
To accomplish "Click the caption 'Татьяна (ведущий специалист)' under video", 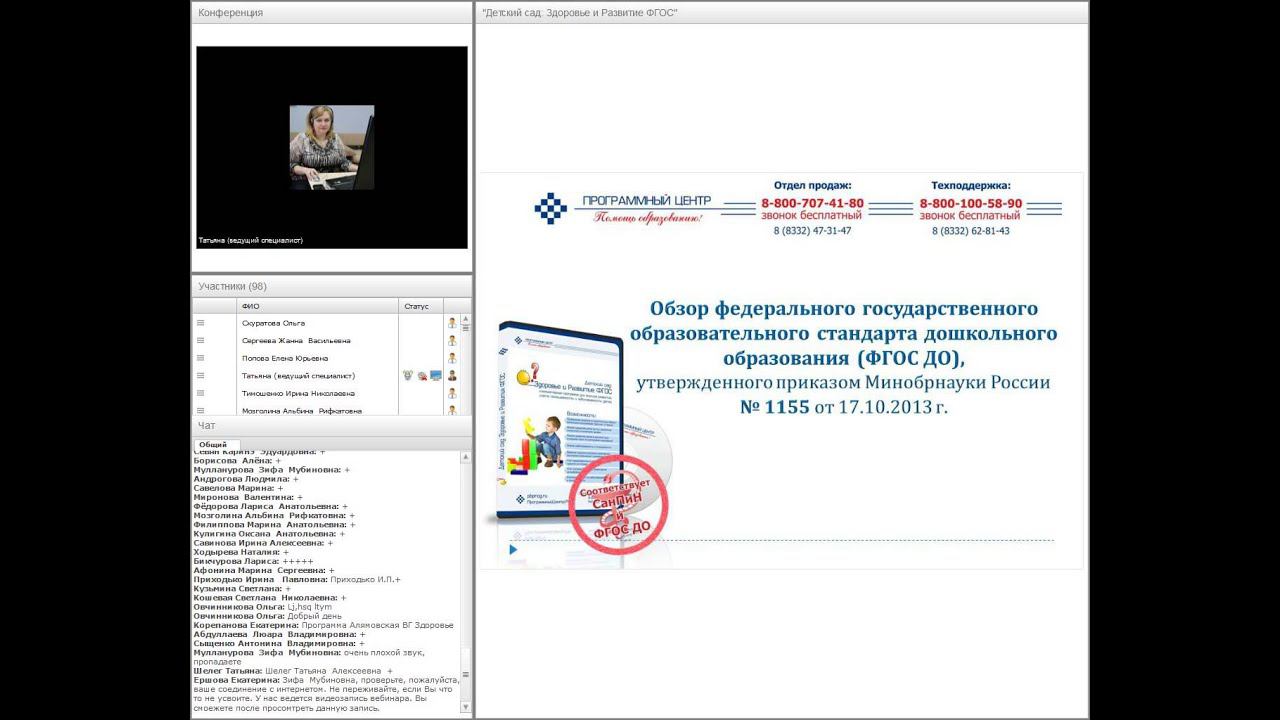I will click(251, 241).
